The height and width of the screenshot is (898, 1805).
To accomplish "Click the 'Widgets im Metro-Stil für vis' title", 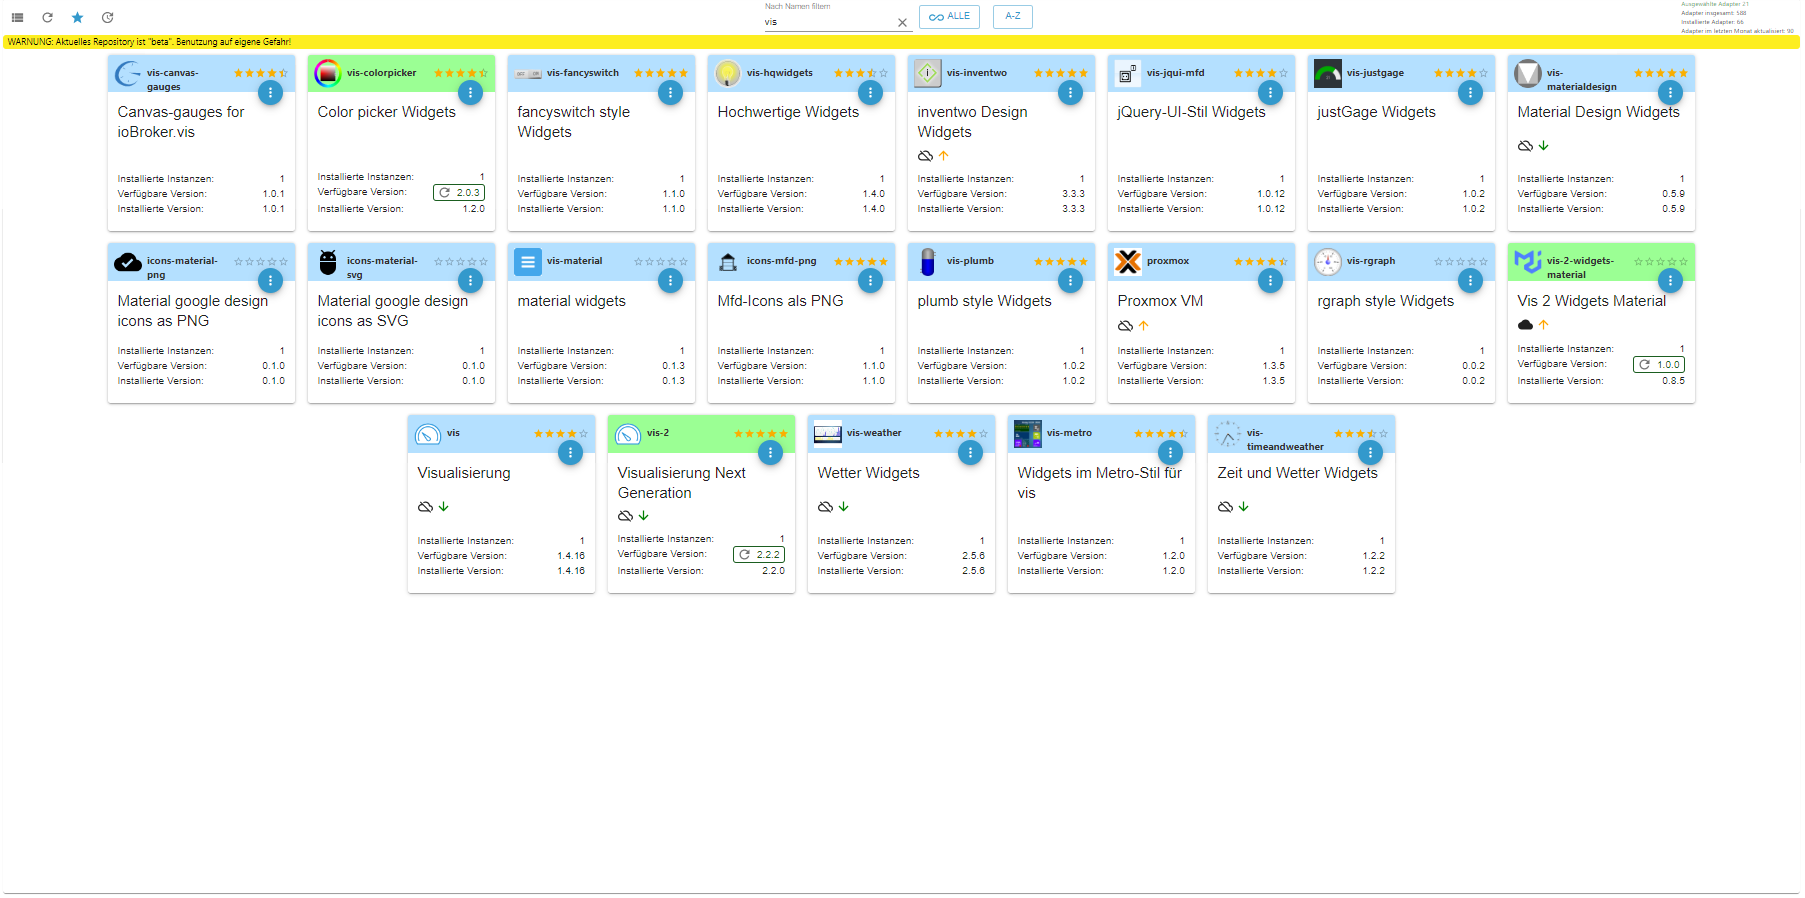I will [1099, 483].
